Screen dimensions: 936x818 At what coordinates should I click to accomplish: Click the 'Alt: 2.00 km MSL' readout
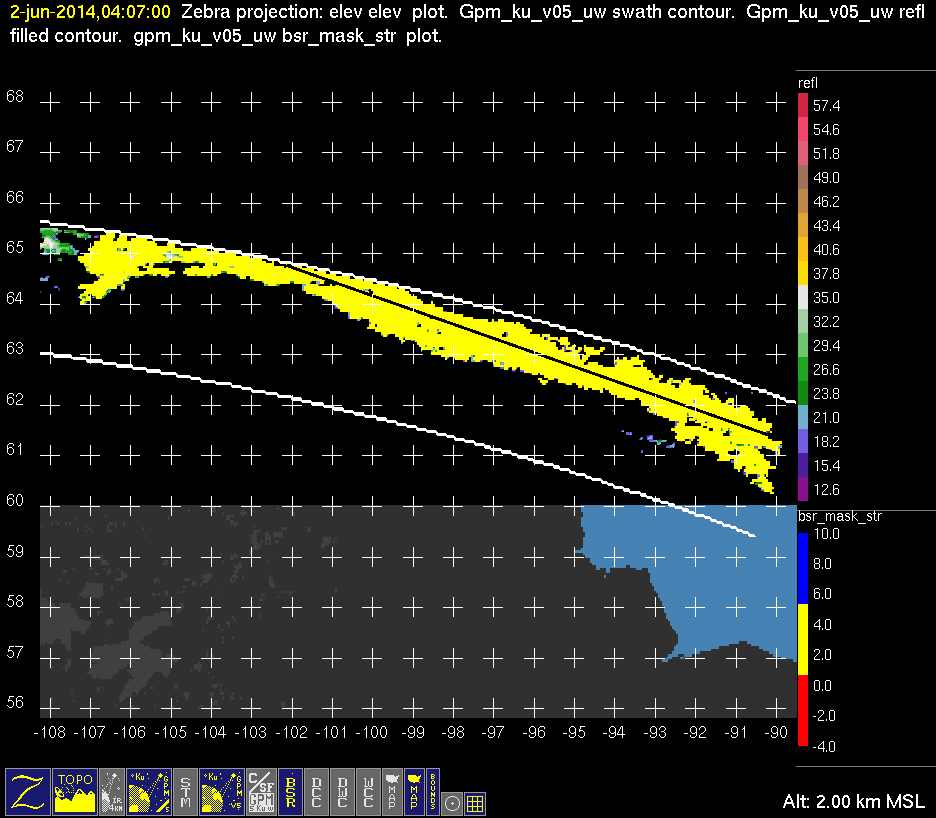coord(854,801)
